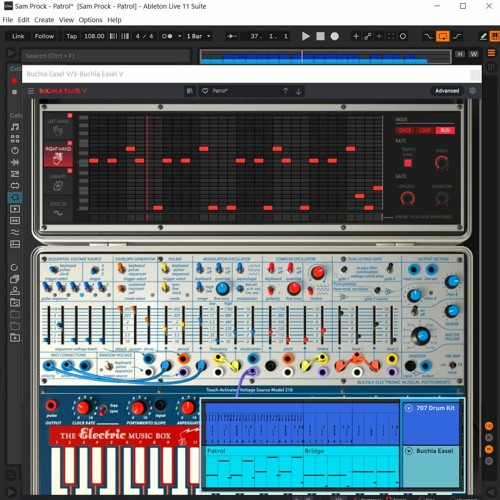Open the metronome settings dropdown arrow

180,36
